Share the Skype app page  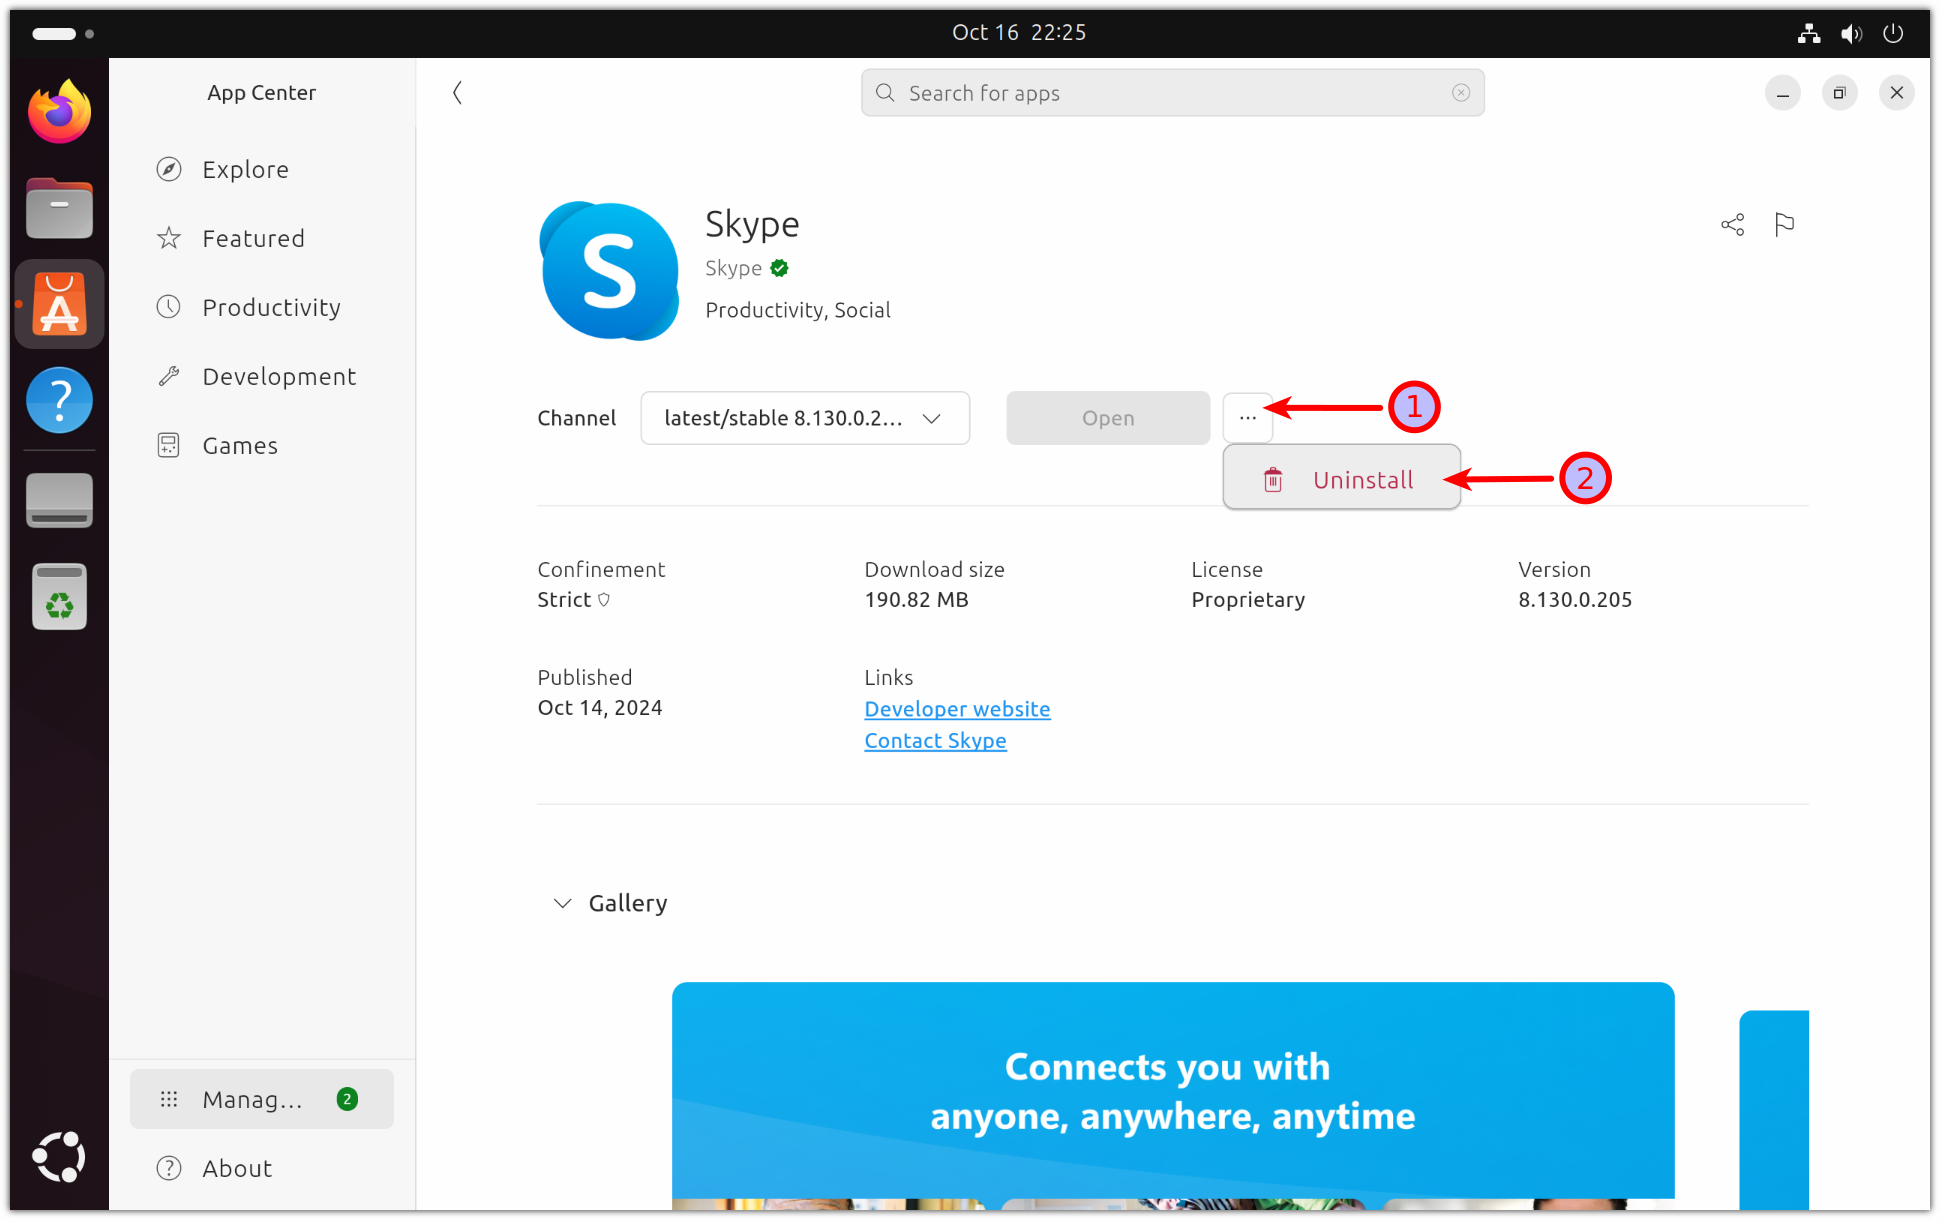tap(1732, 225)
